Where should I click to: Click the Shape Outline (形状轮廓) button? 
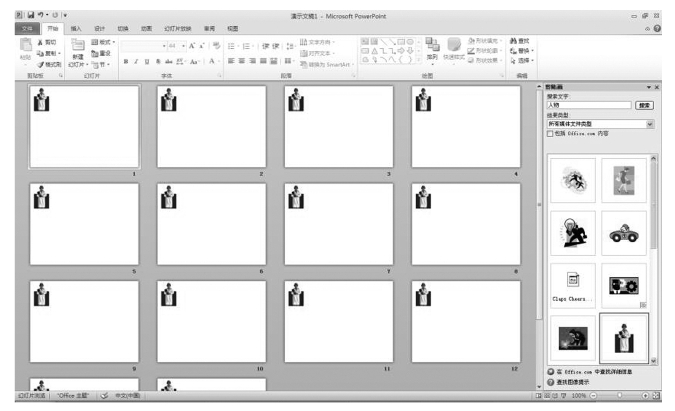[x=485, y=51]
